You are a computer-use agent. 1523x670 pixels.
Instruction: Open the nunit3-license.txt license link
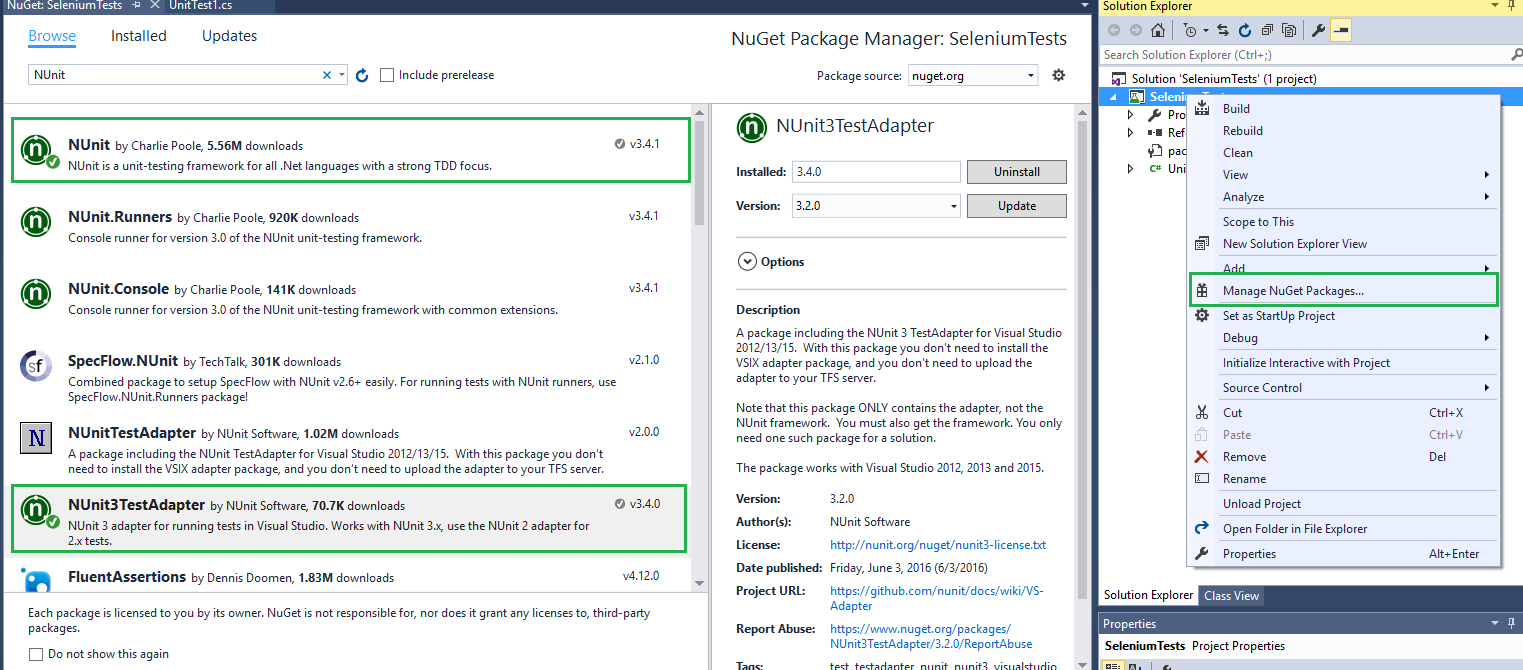(x=938, y=545)
